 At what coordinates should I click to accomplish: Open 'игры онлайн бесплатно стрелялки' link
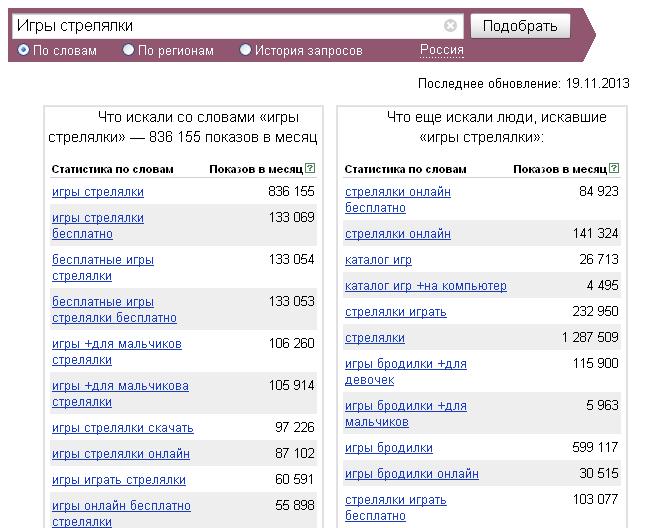pos(121,514)
